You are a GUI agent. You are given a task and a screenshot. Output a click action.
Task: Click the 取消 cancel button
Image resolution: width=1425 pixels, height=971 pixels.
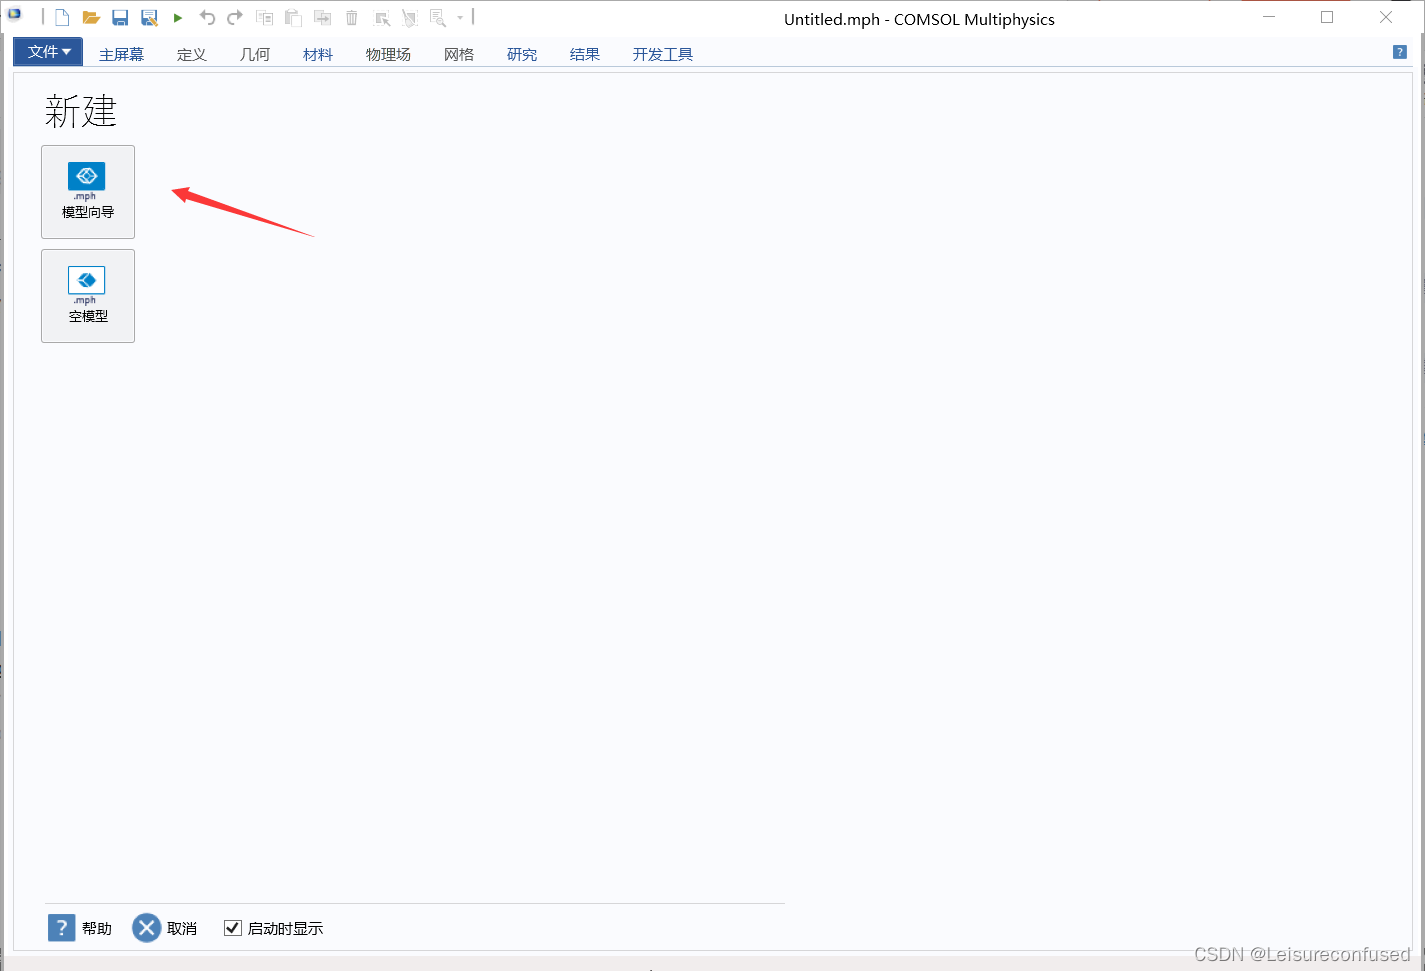(x=165, y=928)
